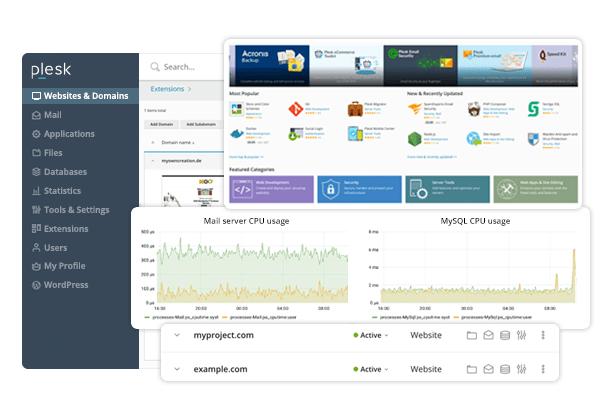Click the Git extension icon

click(x=296, y=109)
